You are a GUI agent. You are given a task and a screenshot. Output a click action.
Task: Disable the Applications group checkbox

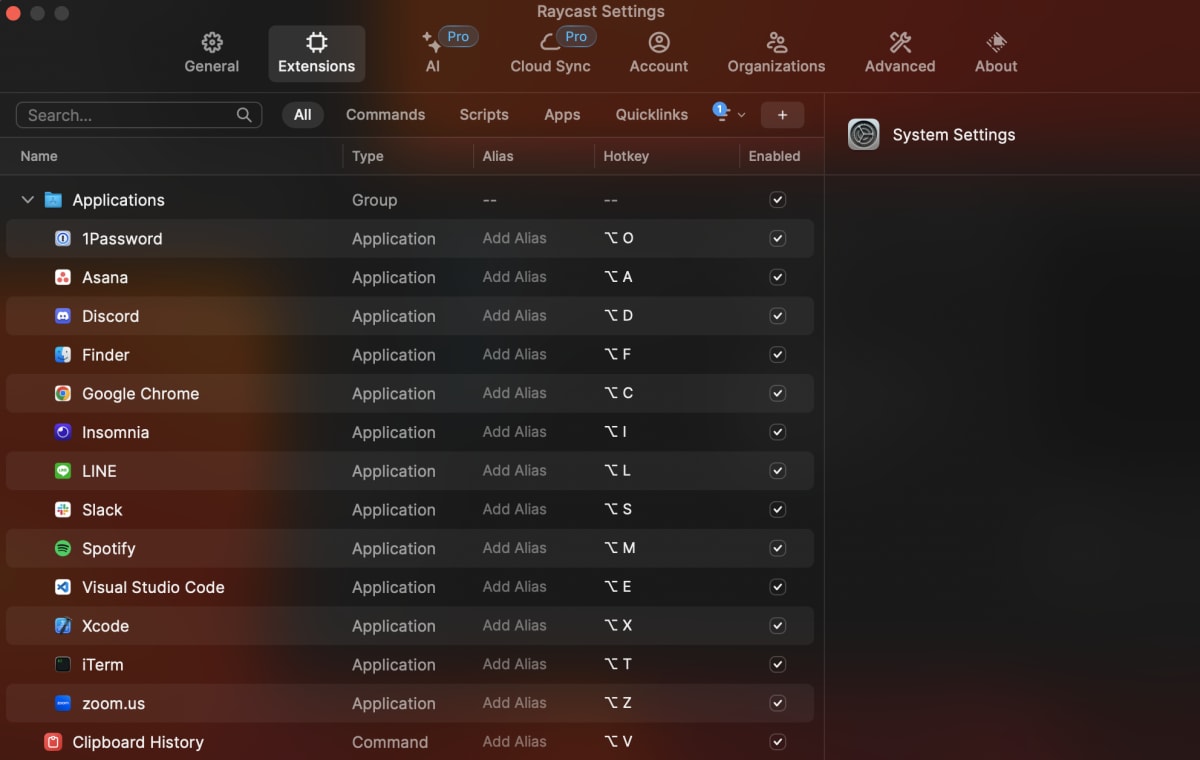coord(778,200)
